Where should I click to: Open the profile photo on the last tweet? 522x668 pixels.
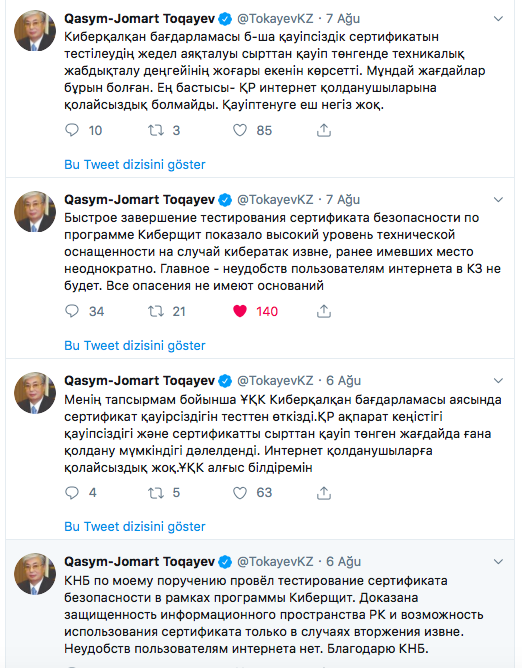point(35,574)
